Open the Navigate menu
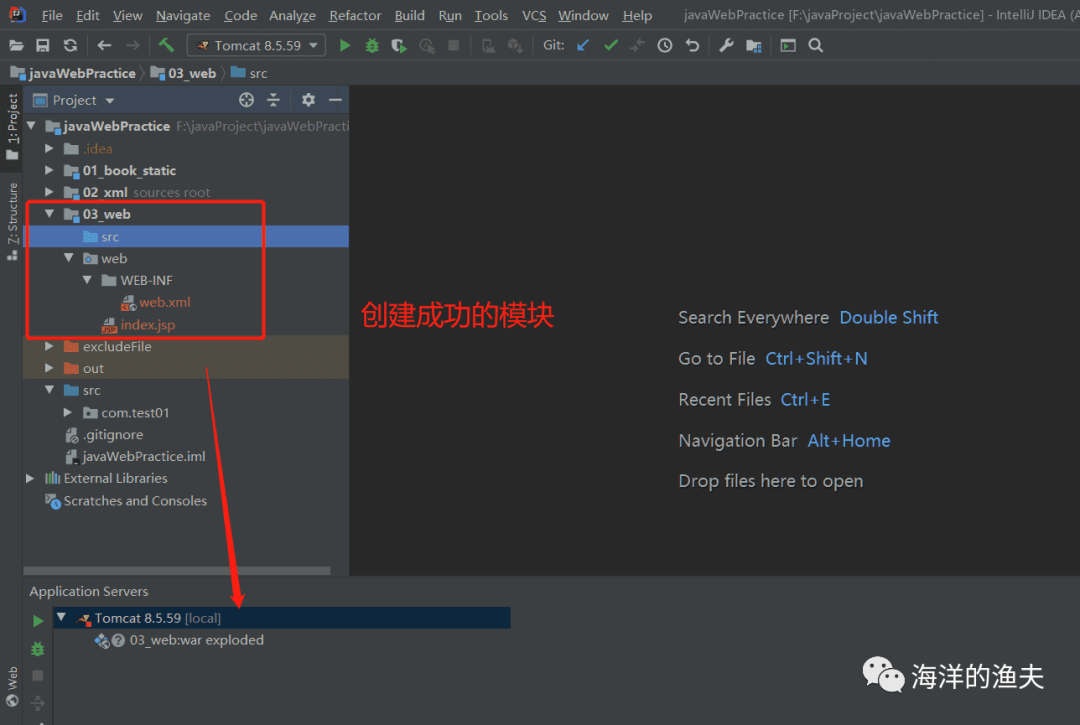 (x=183, y=15)
